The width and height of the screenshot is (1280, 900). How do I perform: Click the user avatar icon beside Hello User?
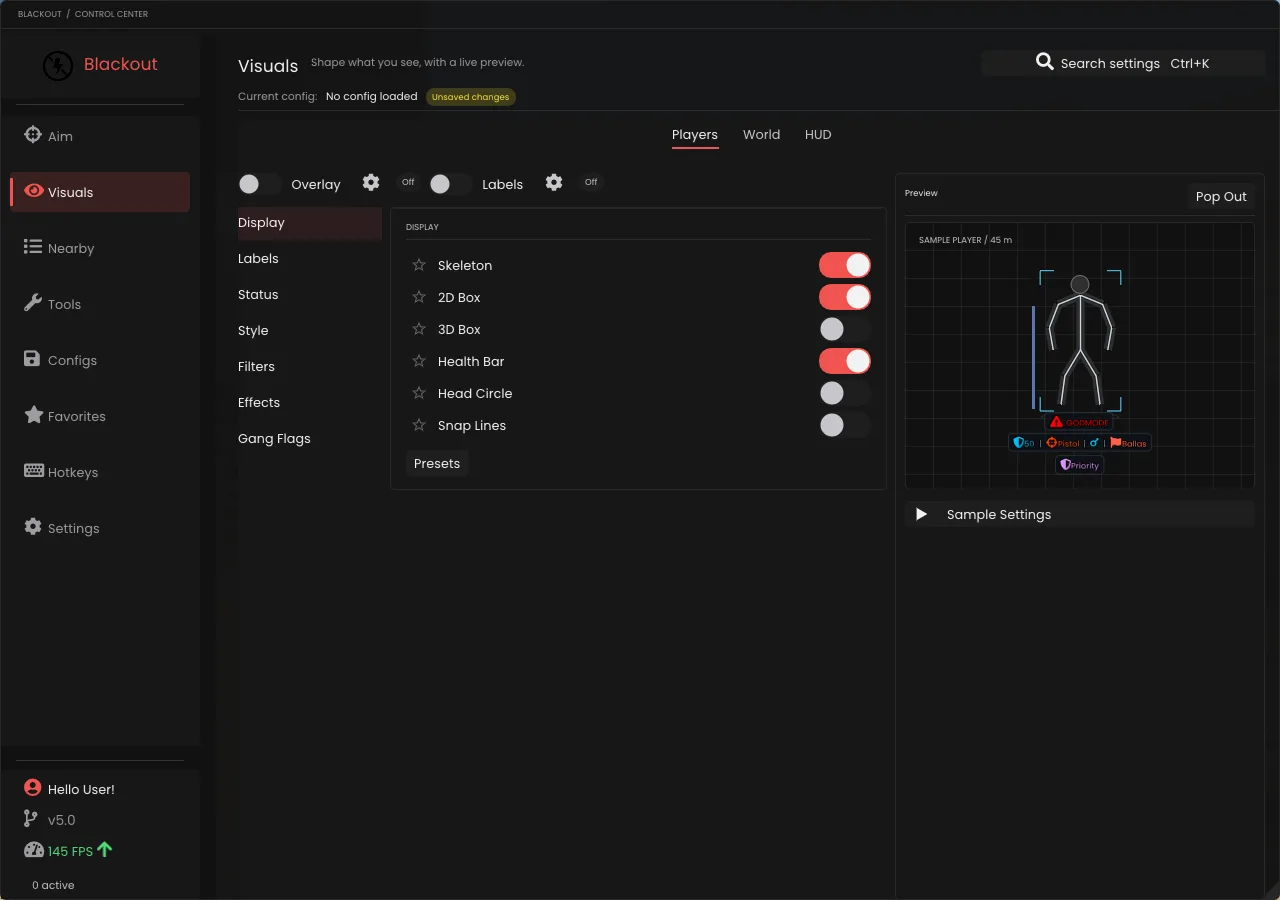click(x=33, y=788)
